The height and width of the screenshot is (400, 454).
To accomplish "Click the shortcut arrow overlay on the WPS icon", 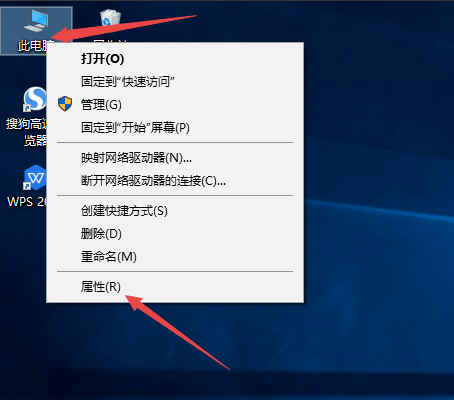I will tap(26, 186).
